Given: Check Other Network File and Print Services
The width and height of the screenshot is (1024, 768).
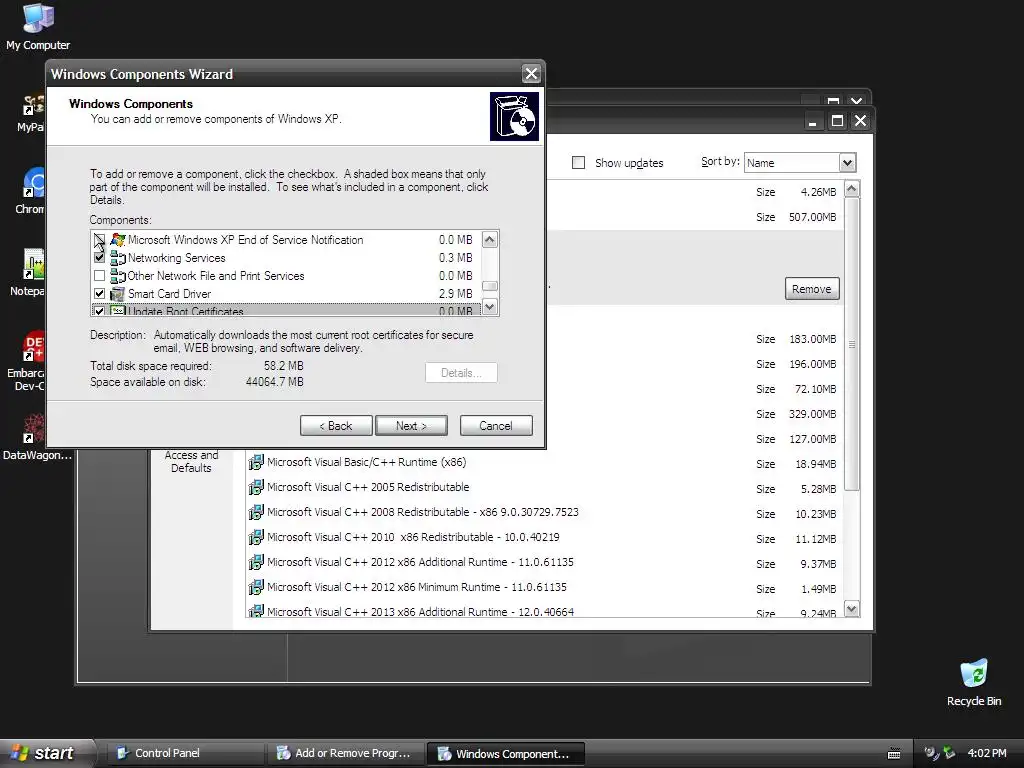Looking at the screenshot, I should [99, 276].
